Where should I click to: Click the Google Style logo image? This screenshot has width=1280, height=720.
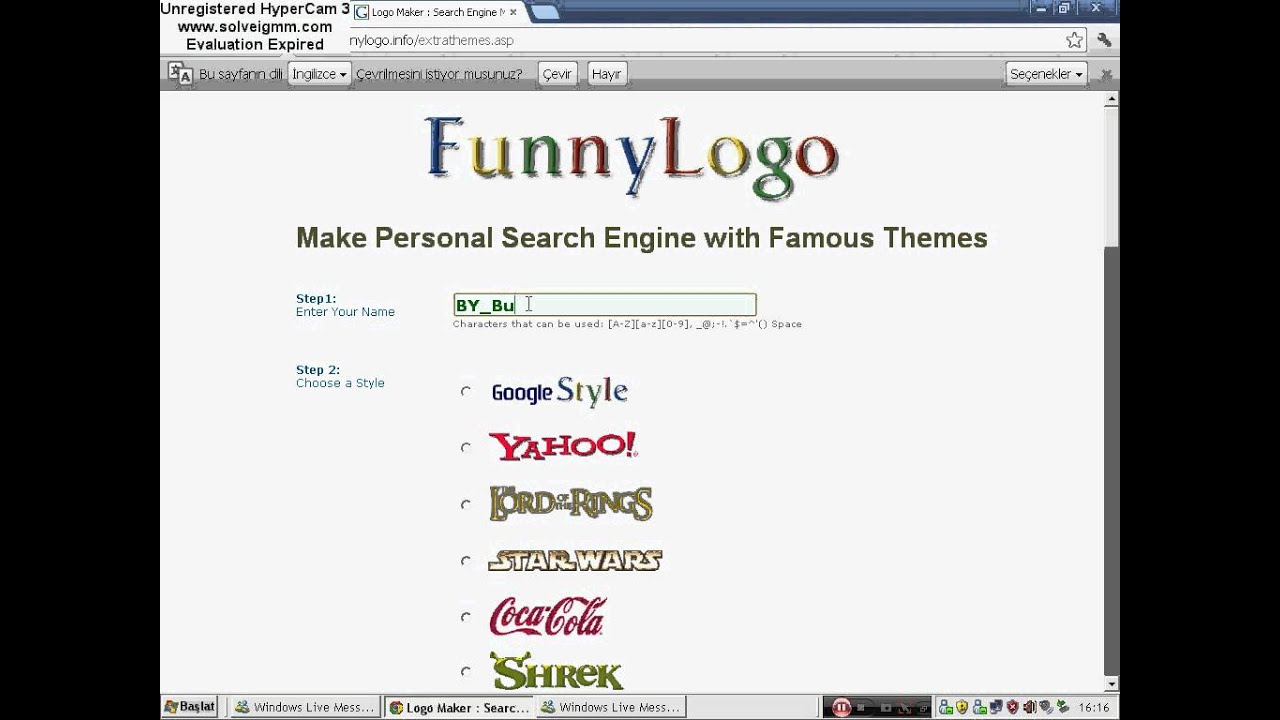click(x=559, y=391)
